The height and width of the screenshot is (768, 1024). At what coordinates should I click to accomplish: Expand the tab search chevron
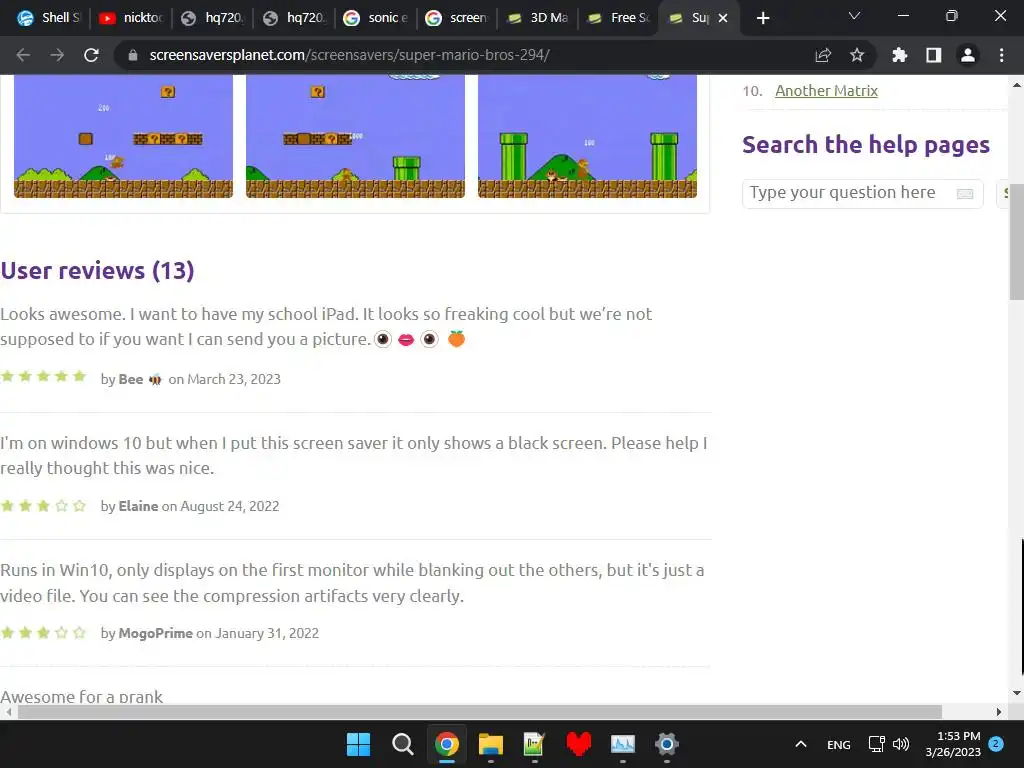854,16
